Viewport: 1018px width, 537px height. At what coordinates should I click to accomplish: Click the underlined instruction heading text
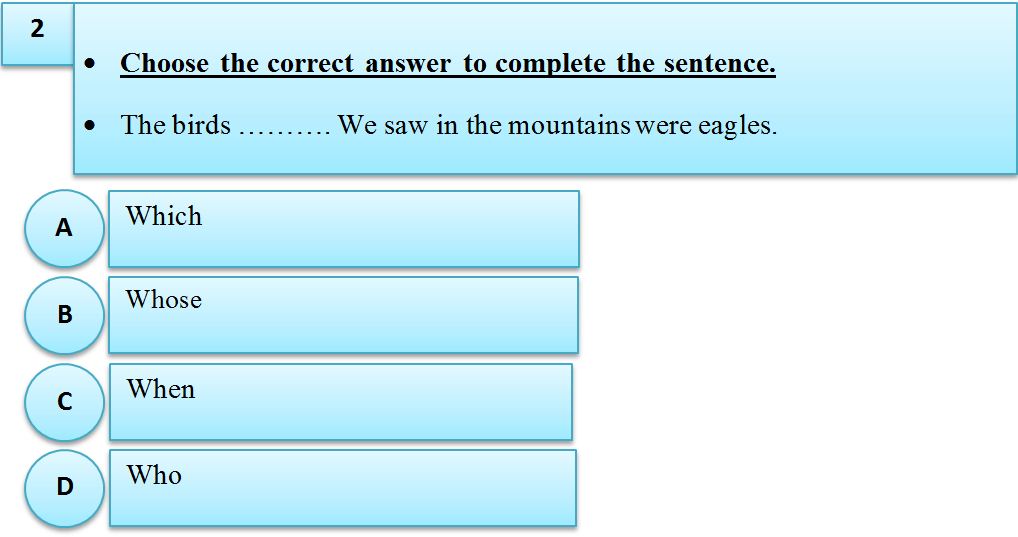pyautogui.click(x=448, y=63)
